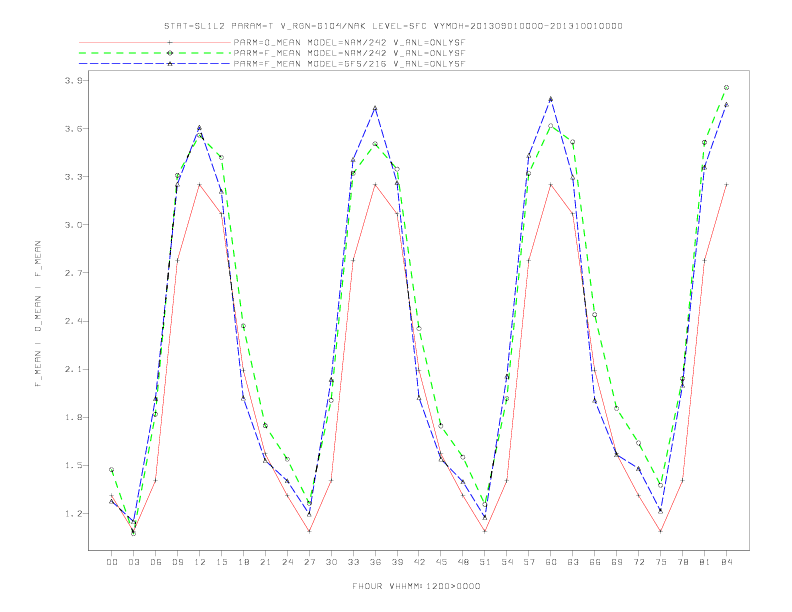Click x-axis forecast hour label 48

463,562
